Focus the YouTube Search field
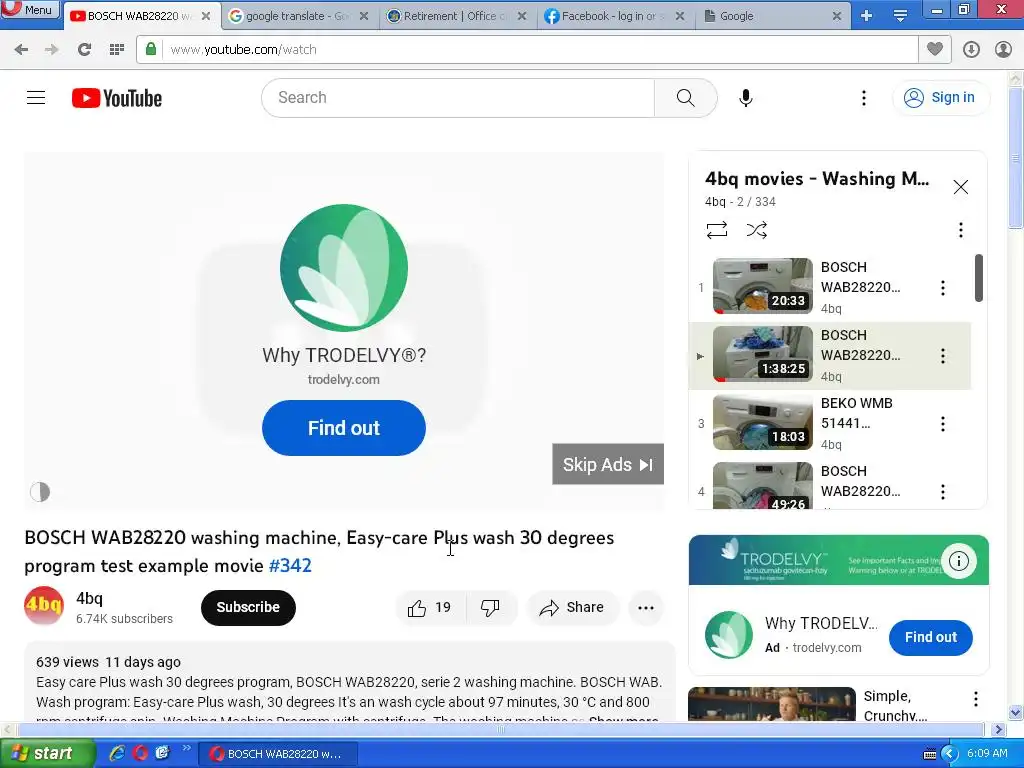 click(x=458, y=98)
